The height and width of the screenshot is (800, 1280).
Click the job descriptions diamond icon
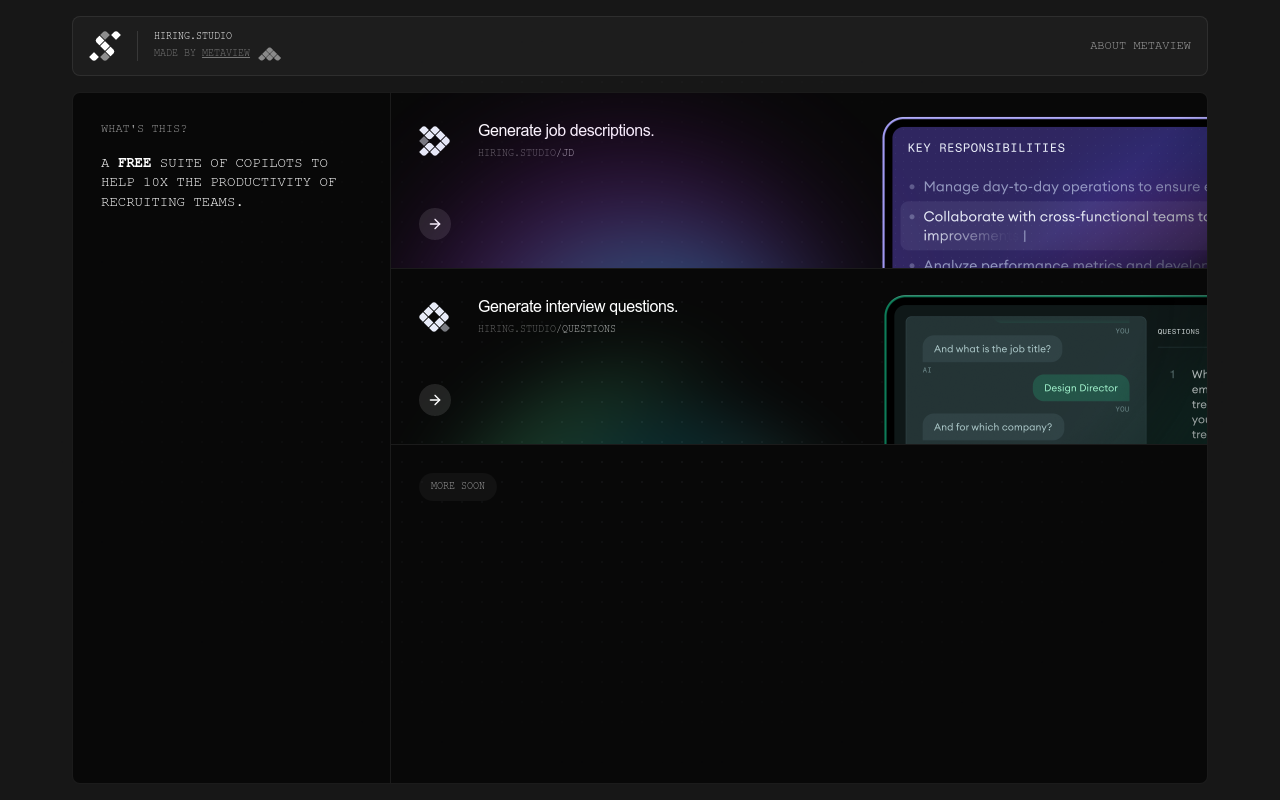(434, 141)
